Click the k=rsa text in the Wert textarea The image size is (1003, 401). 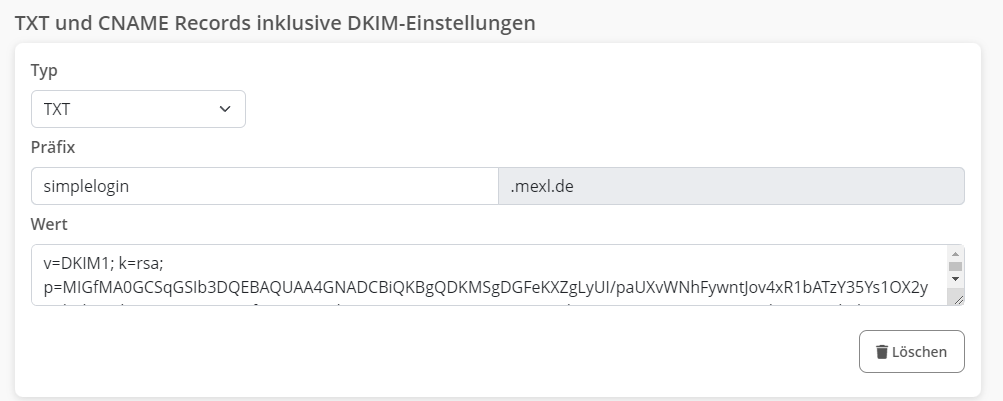(146, 264)
